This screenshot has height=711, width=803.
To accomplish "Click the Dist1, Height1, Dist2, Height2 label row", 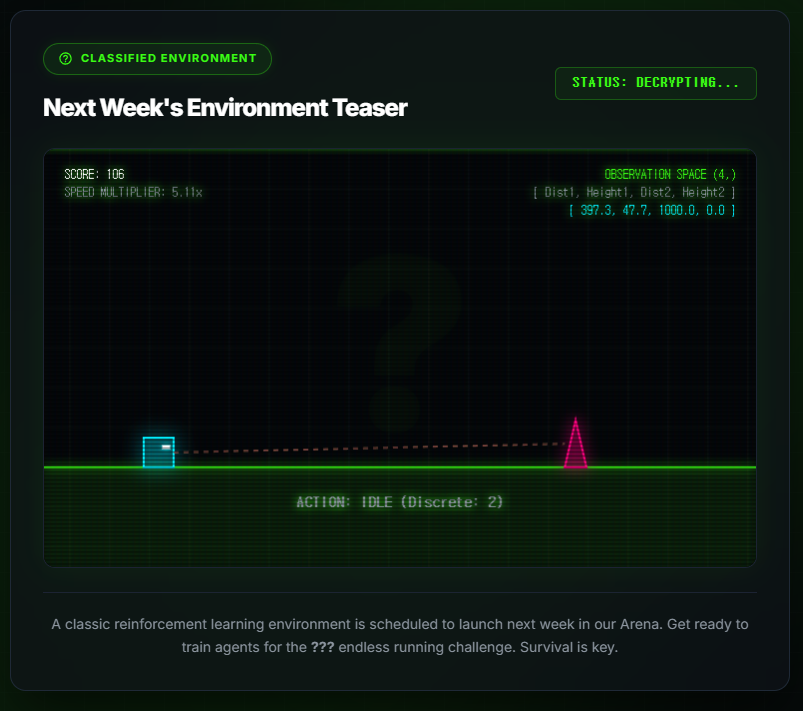I will click(x=635, y=192).
